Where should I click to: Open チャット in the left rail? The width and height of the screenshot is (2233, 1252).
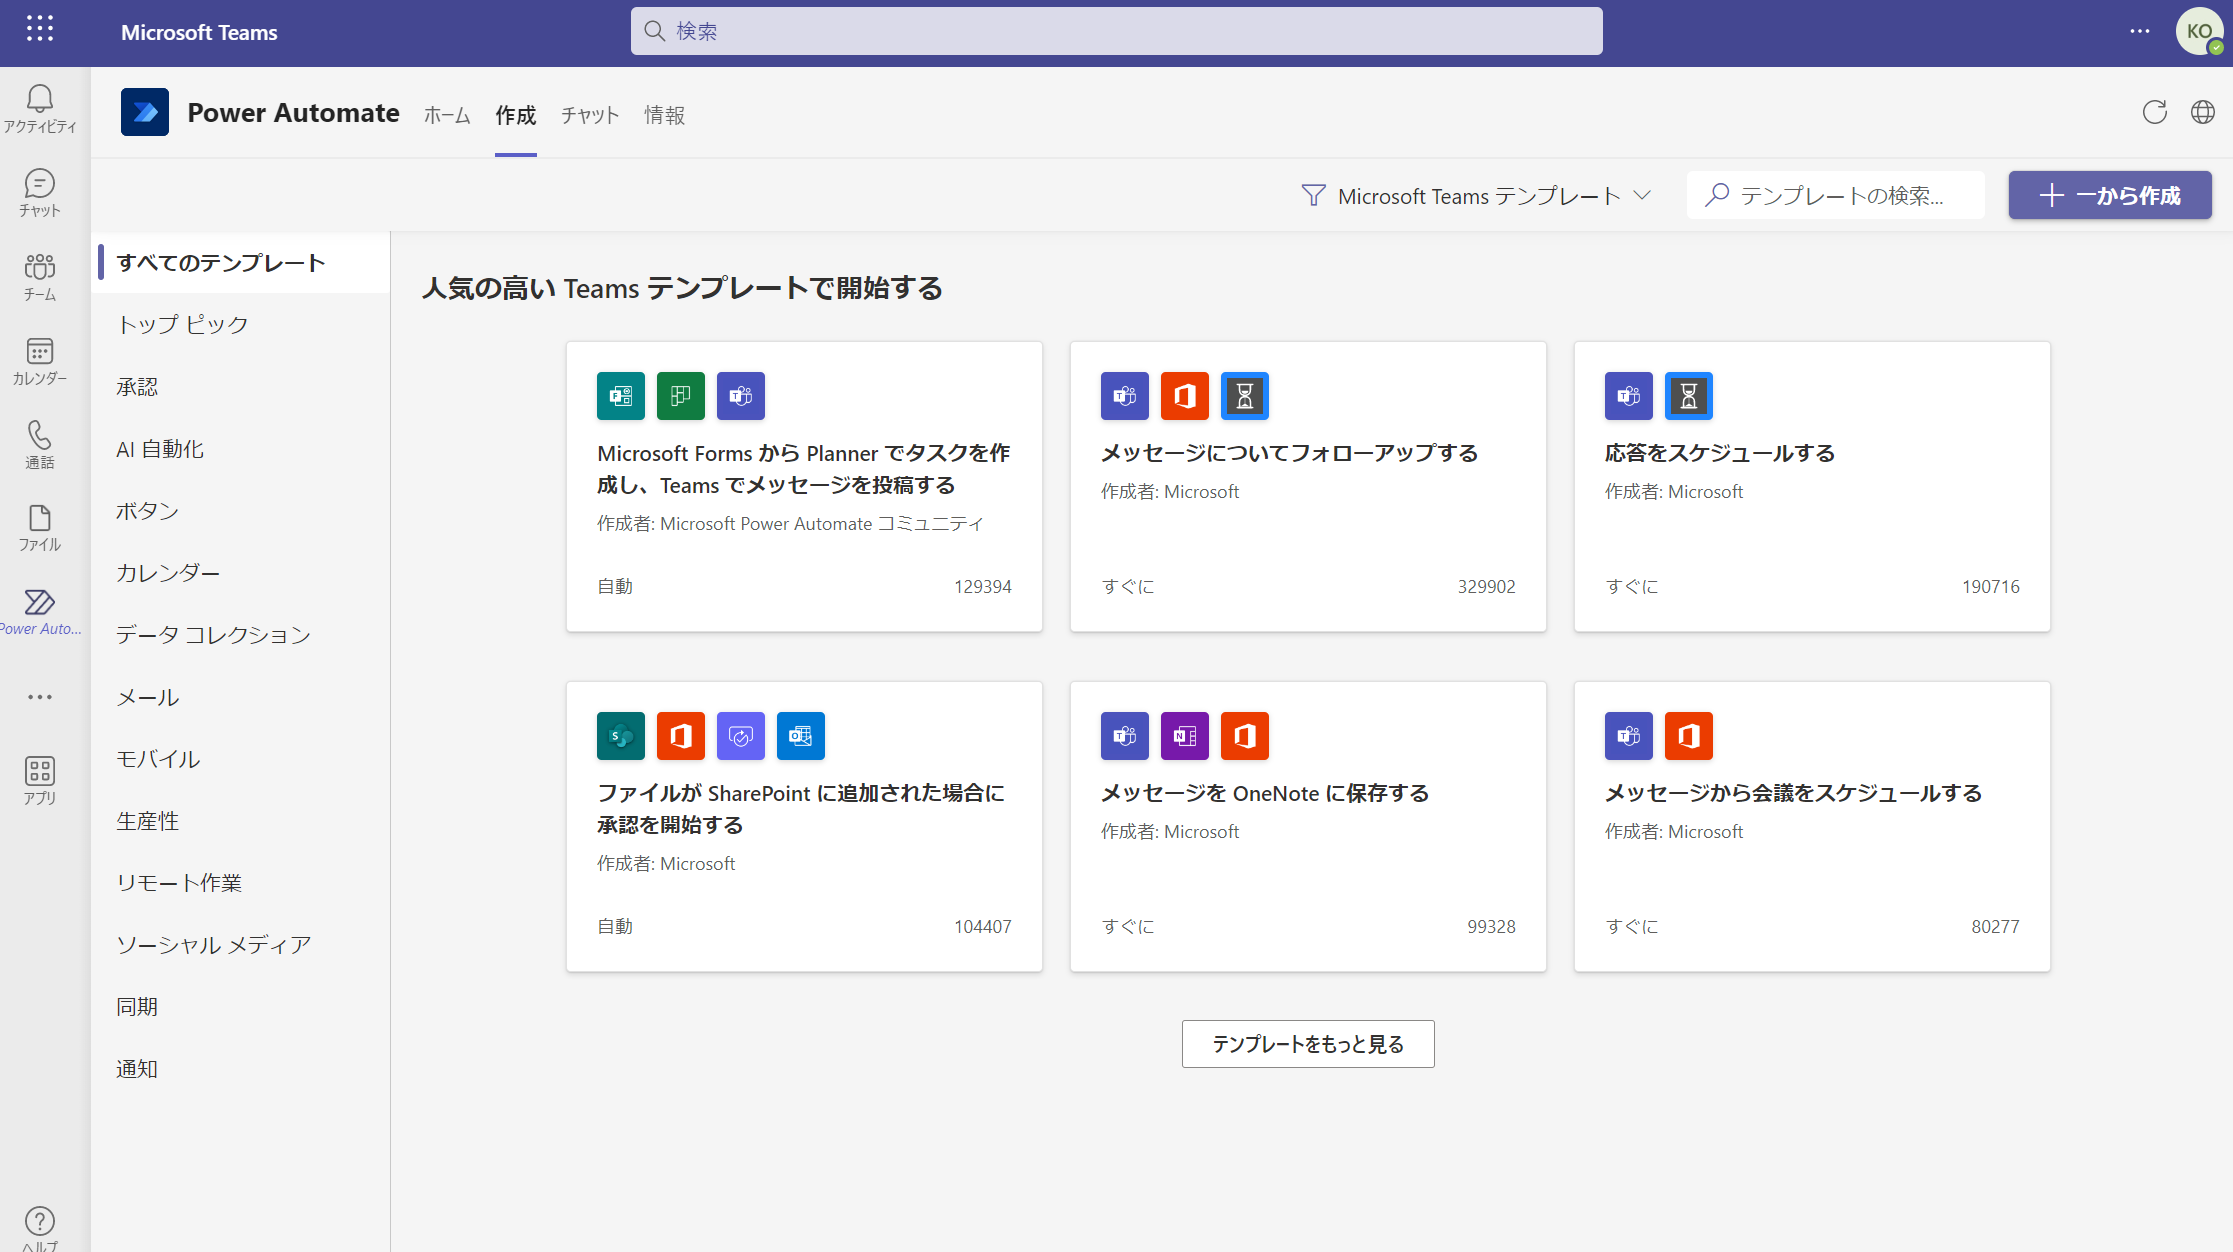40,192
